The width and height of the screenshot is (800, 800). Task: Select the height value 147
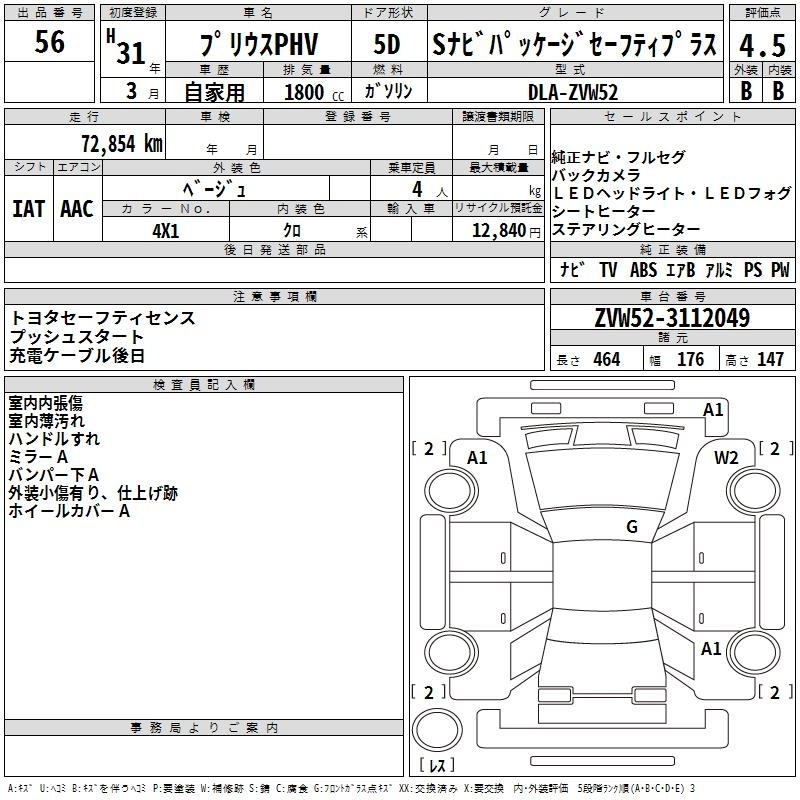coord(770,359)
